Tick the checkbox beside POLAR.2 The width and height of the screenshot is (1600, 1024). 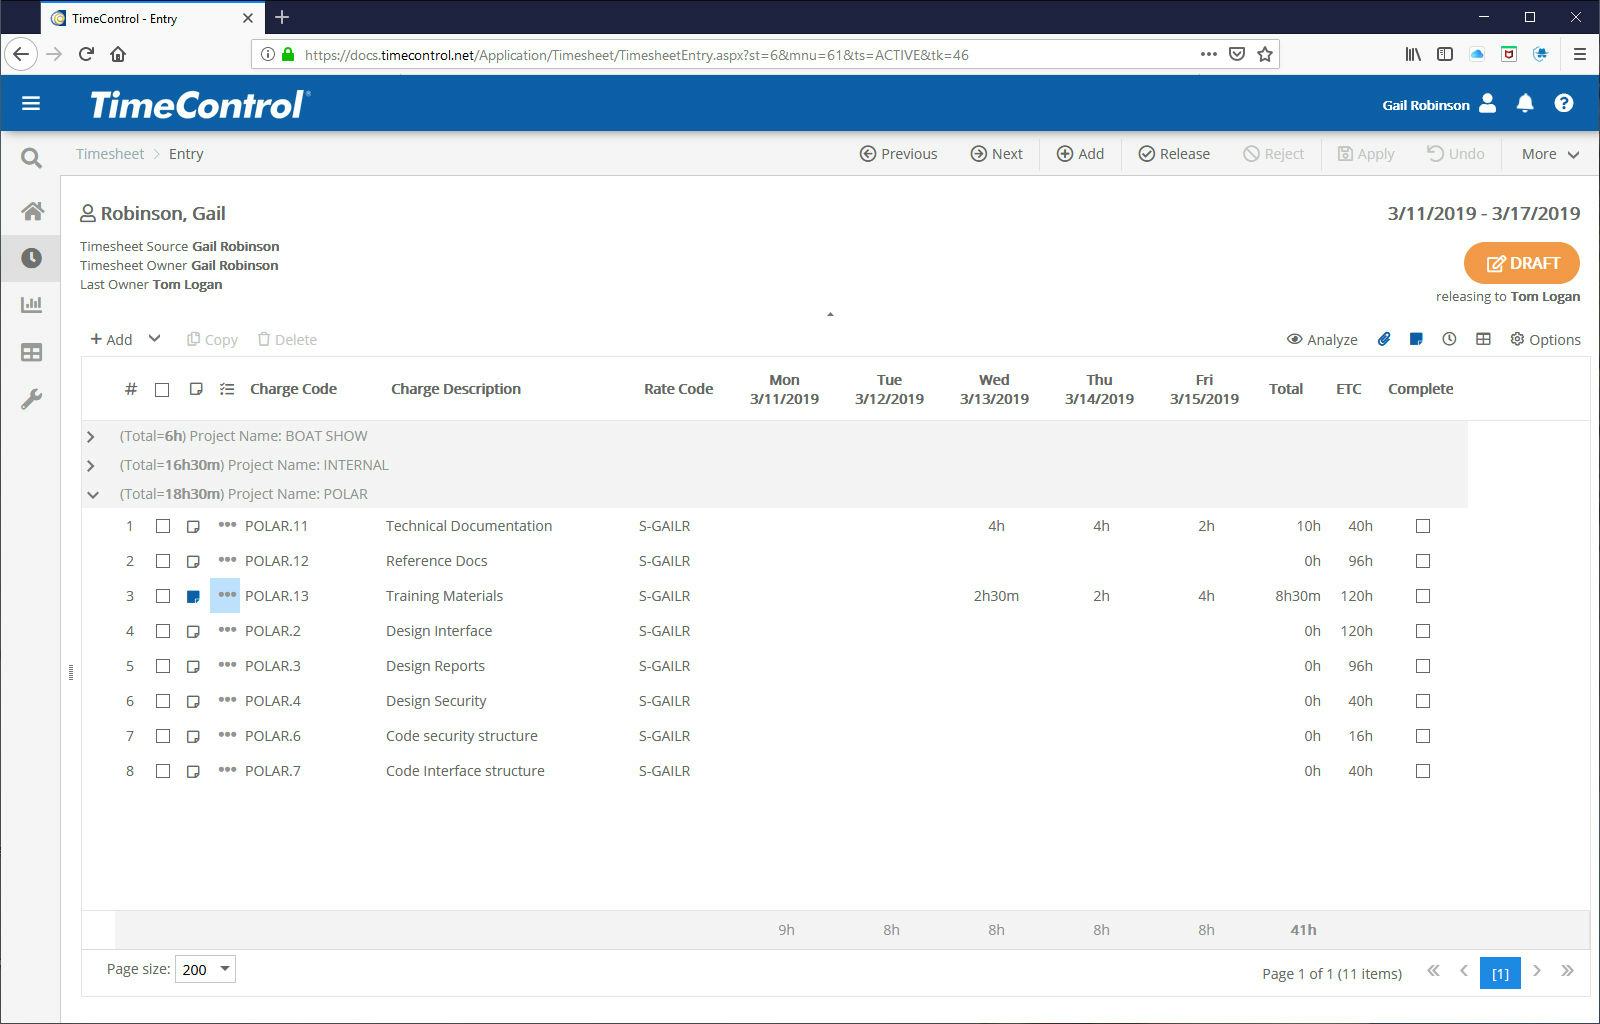click(163, 630)
